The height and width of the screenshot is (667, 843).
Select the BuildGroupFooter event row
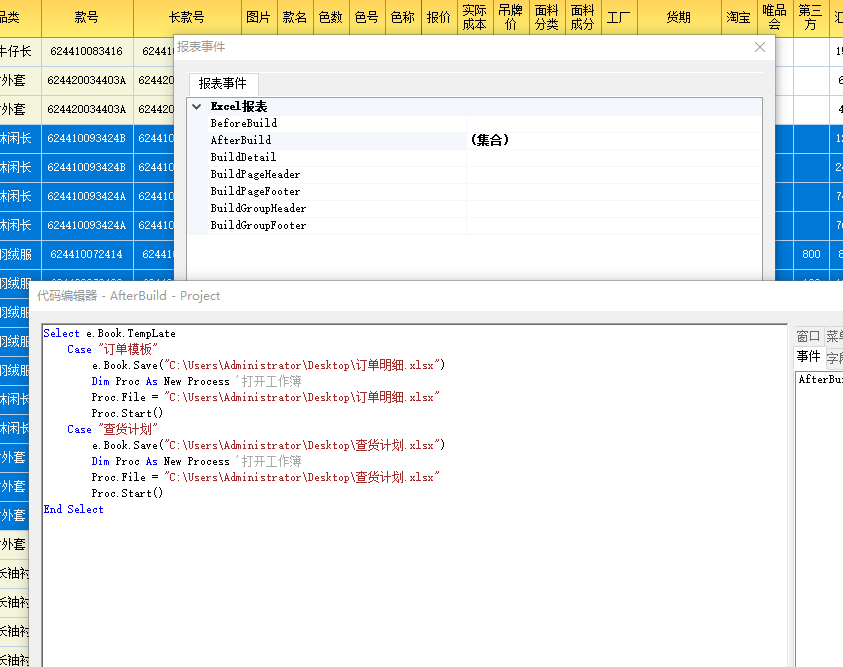(475, 226)
